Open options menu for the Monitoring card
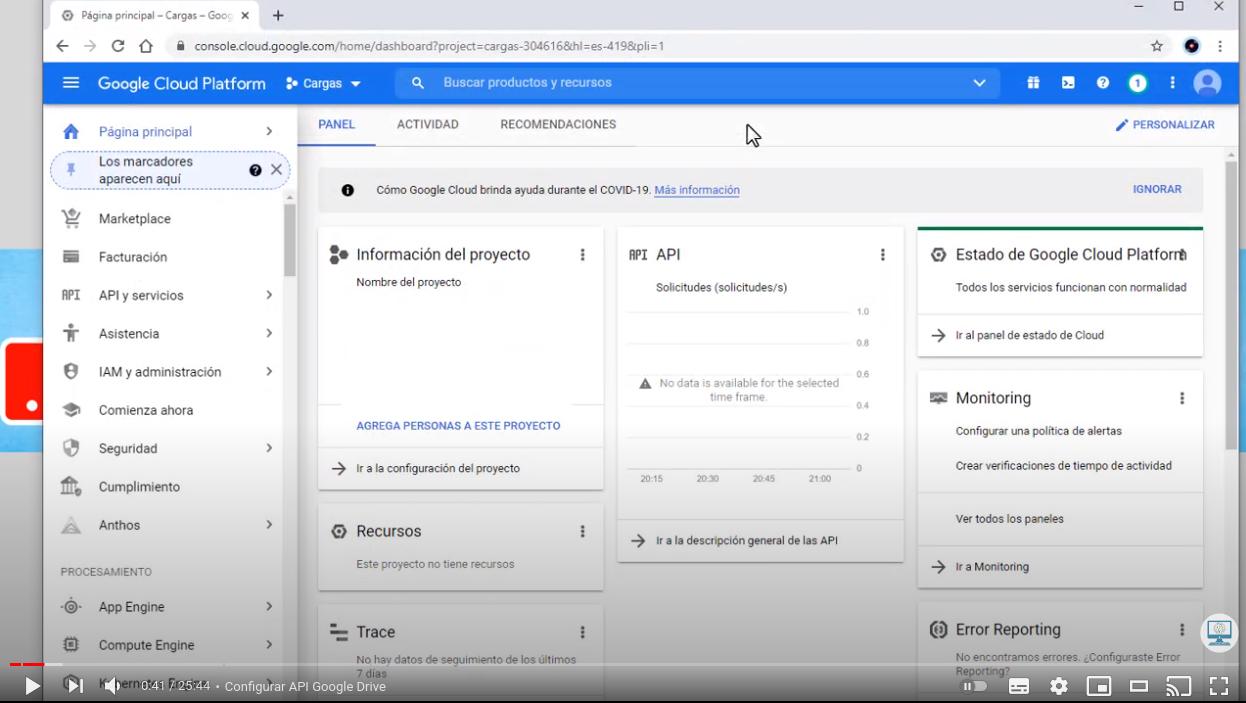 point(1182,398)
